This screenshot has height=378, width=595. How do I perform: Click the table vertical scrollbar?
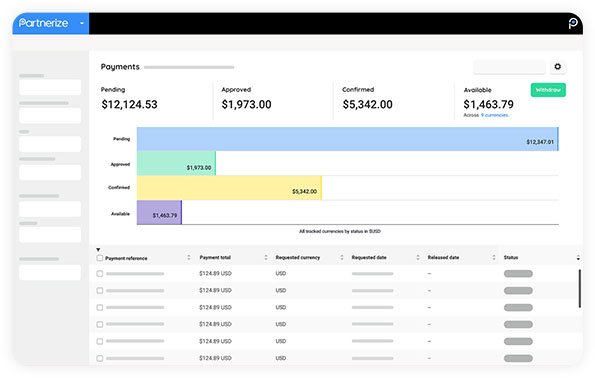[x=579, y=288]
